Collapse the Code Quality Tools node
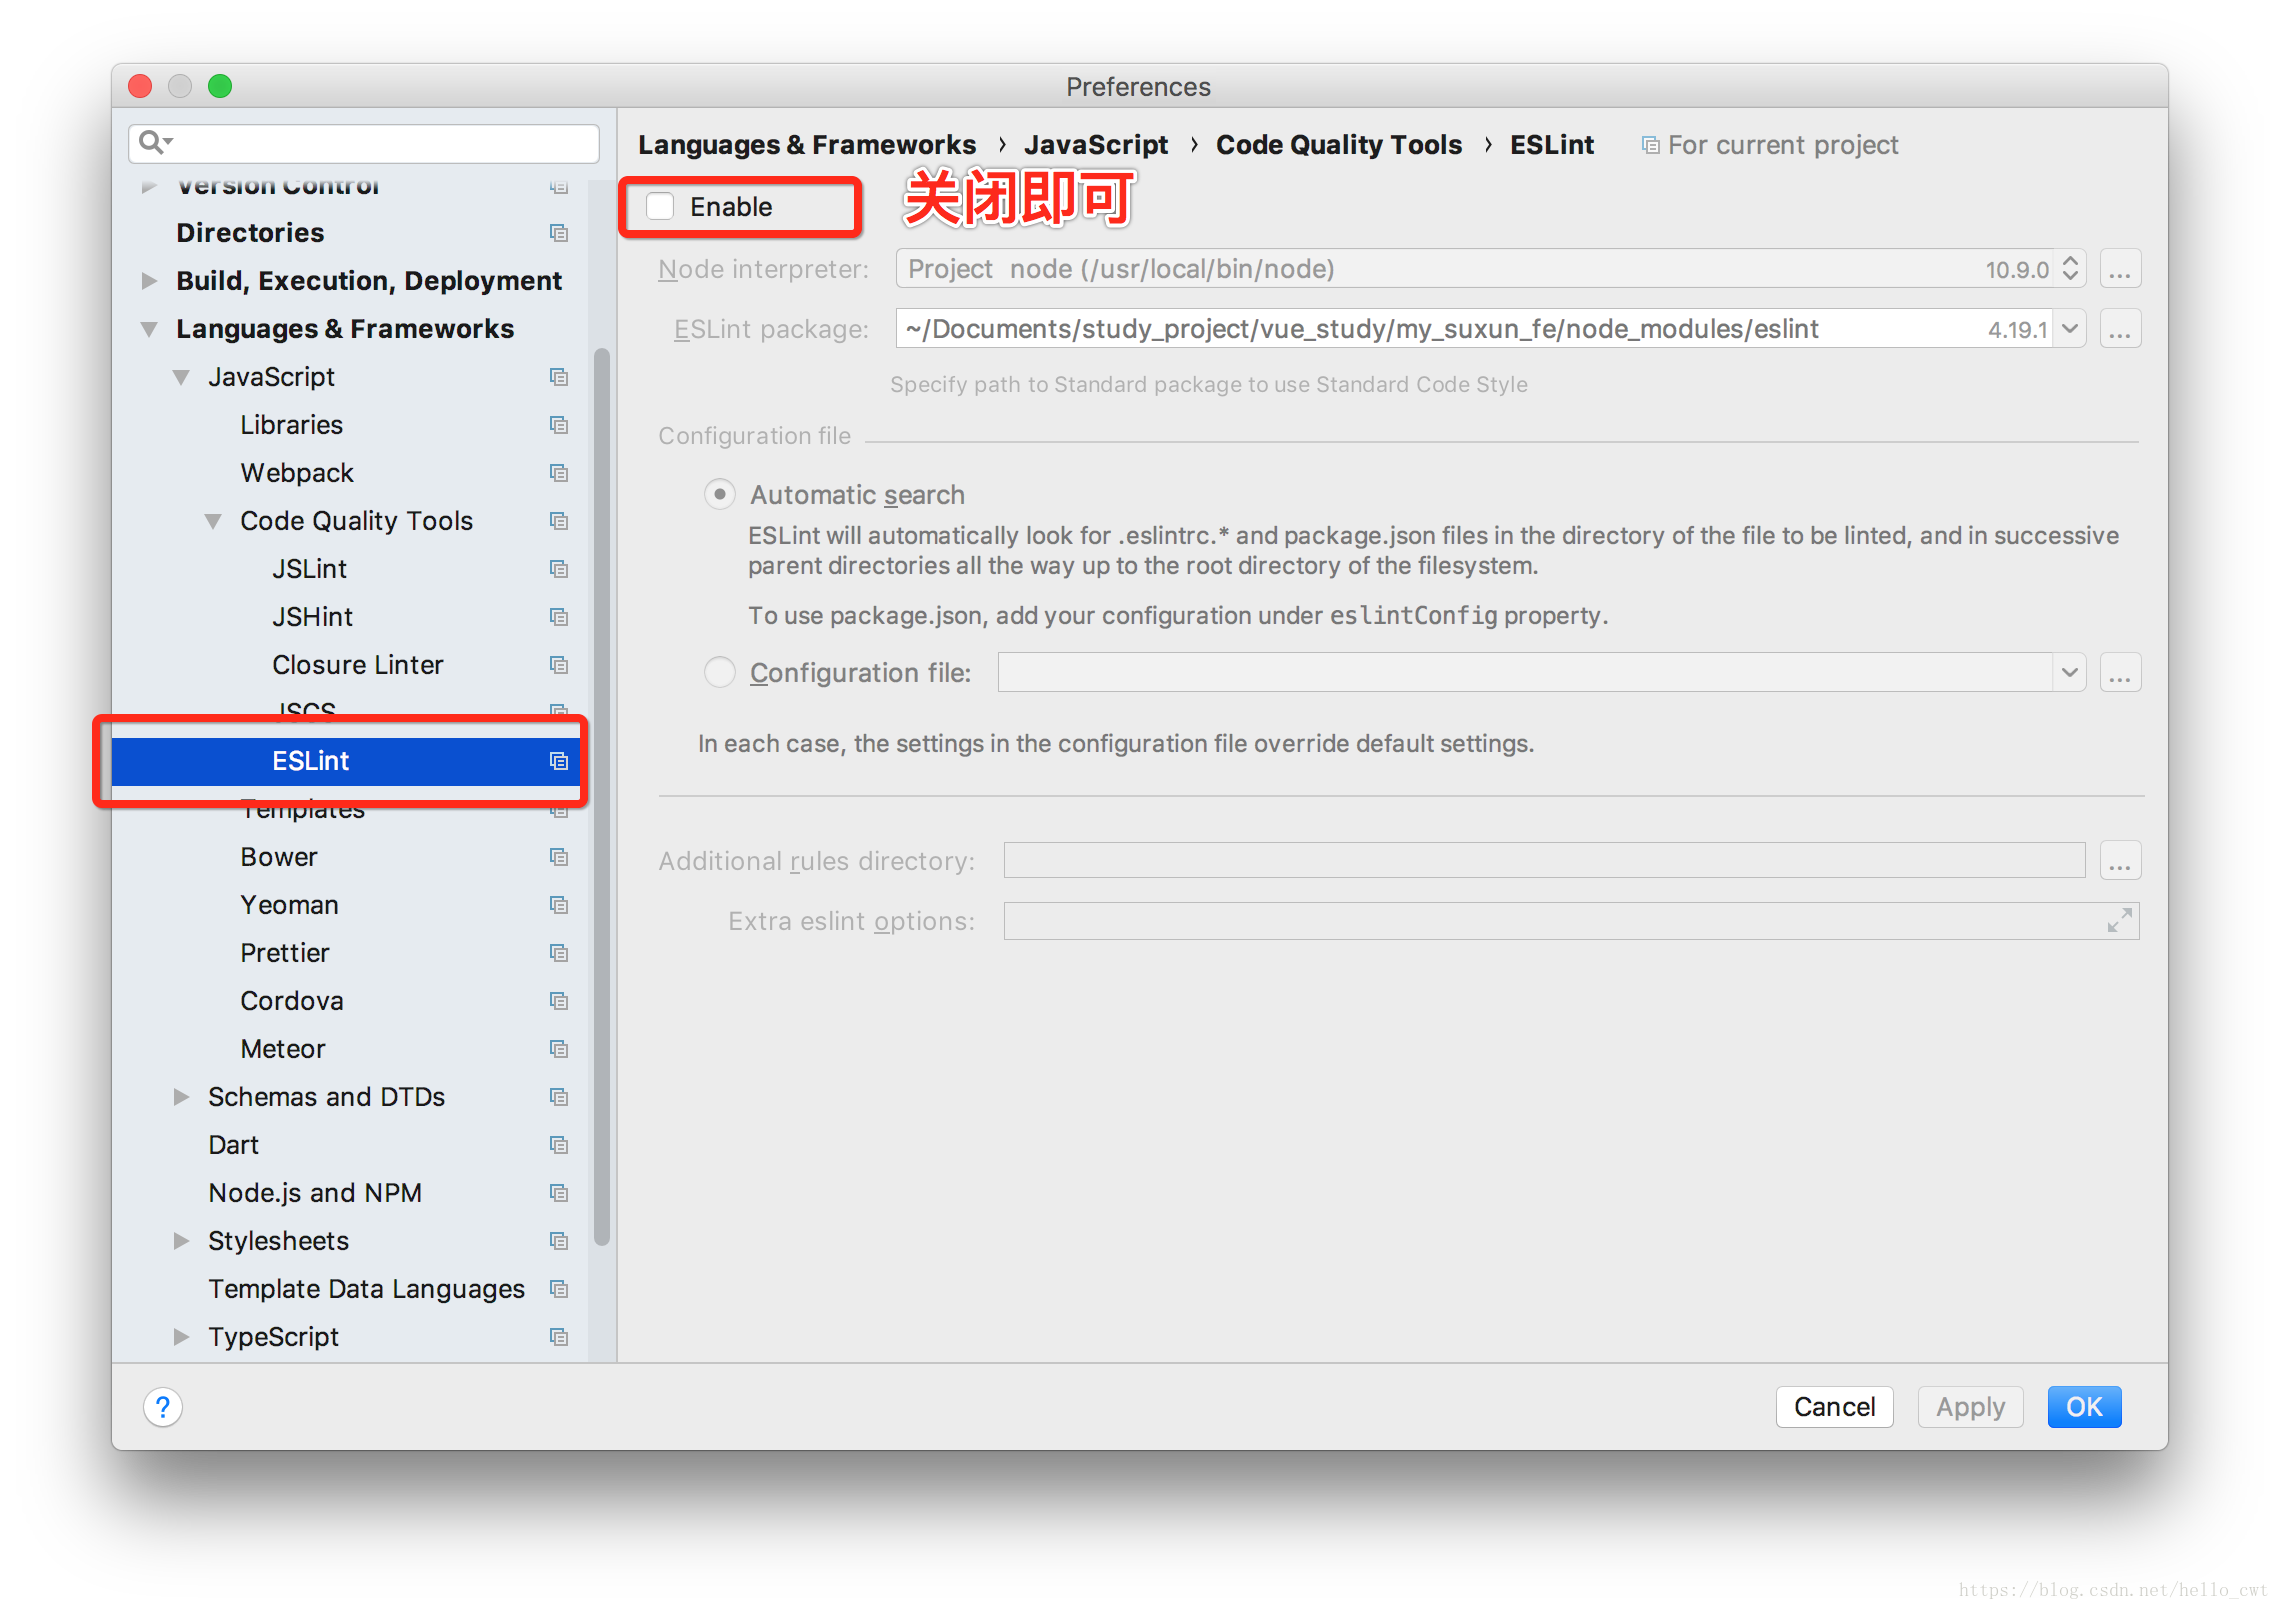This screenshot has width=2280, height=1610. coord(213,521)
